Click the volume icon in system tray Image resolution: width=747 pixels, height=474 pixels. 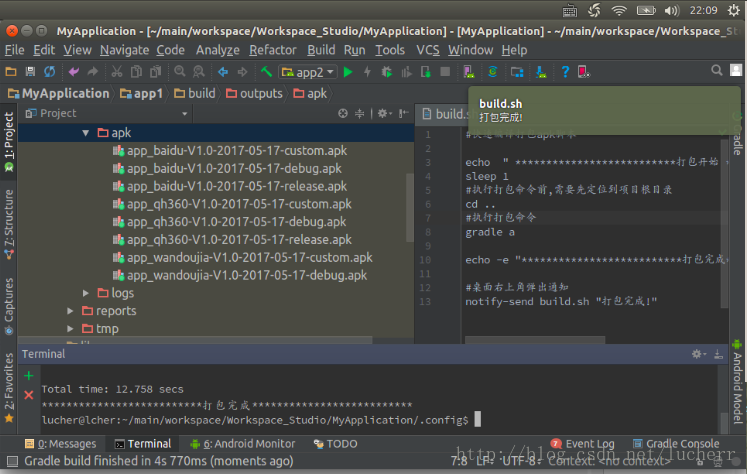[x=671, y=10]
